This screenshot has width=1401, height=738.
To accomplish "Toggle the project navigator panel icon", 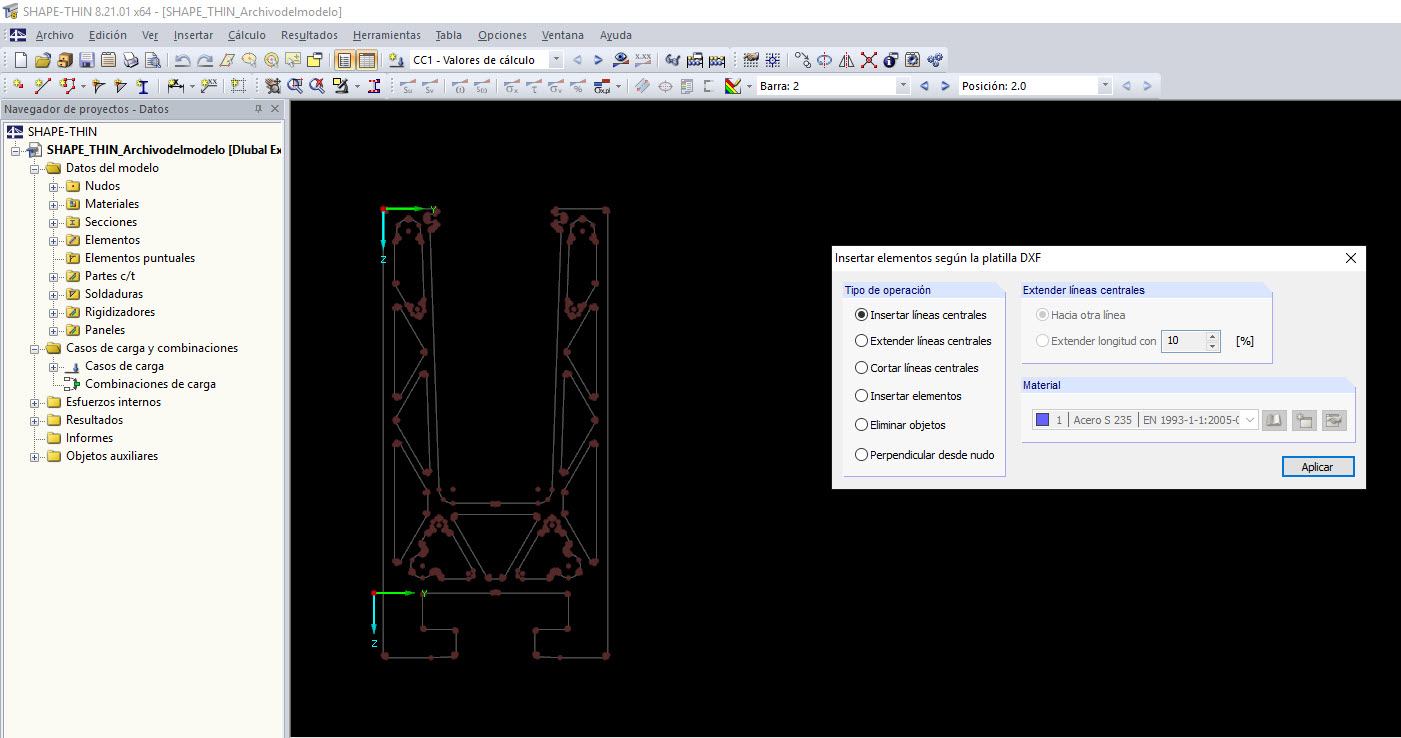I will 344,60.
